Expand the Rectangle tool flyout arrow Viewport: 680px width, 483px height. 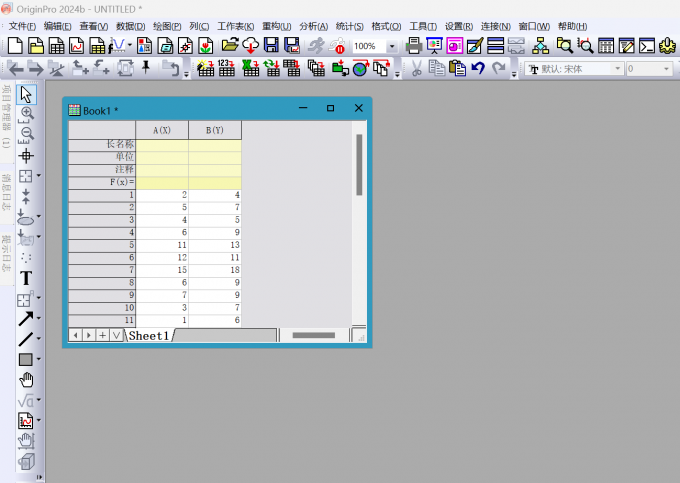point(39,359)
